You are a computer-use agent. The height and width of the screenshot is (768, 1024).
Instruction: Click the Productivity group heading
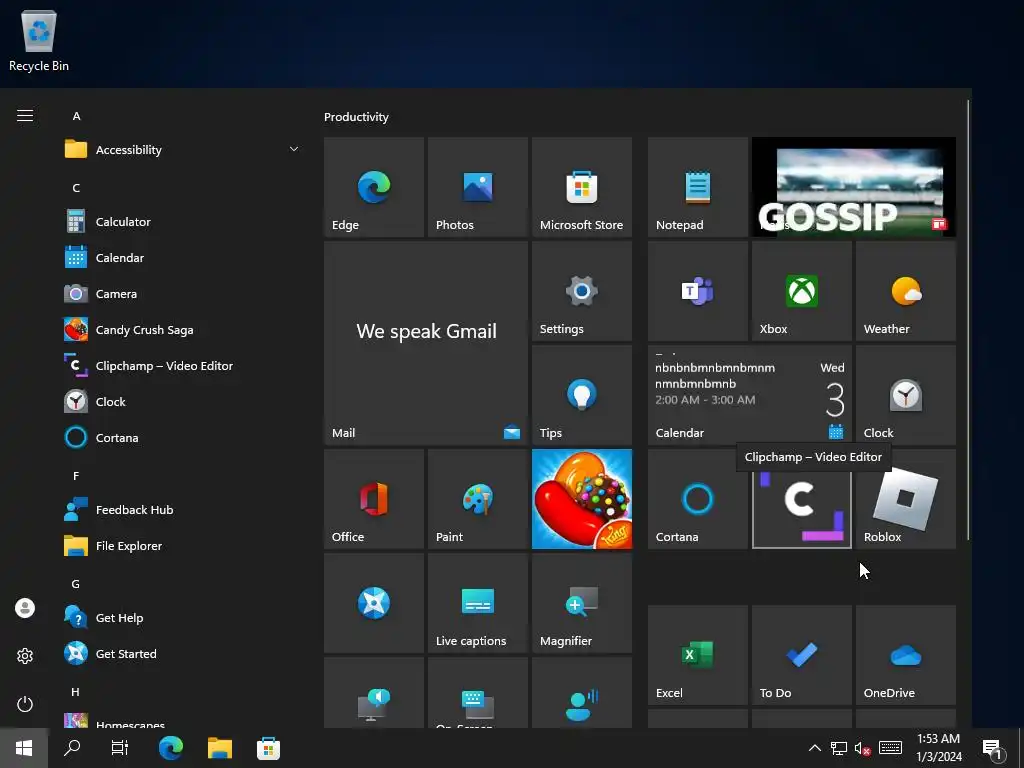click(356, 117)
